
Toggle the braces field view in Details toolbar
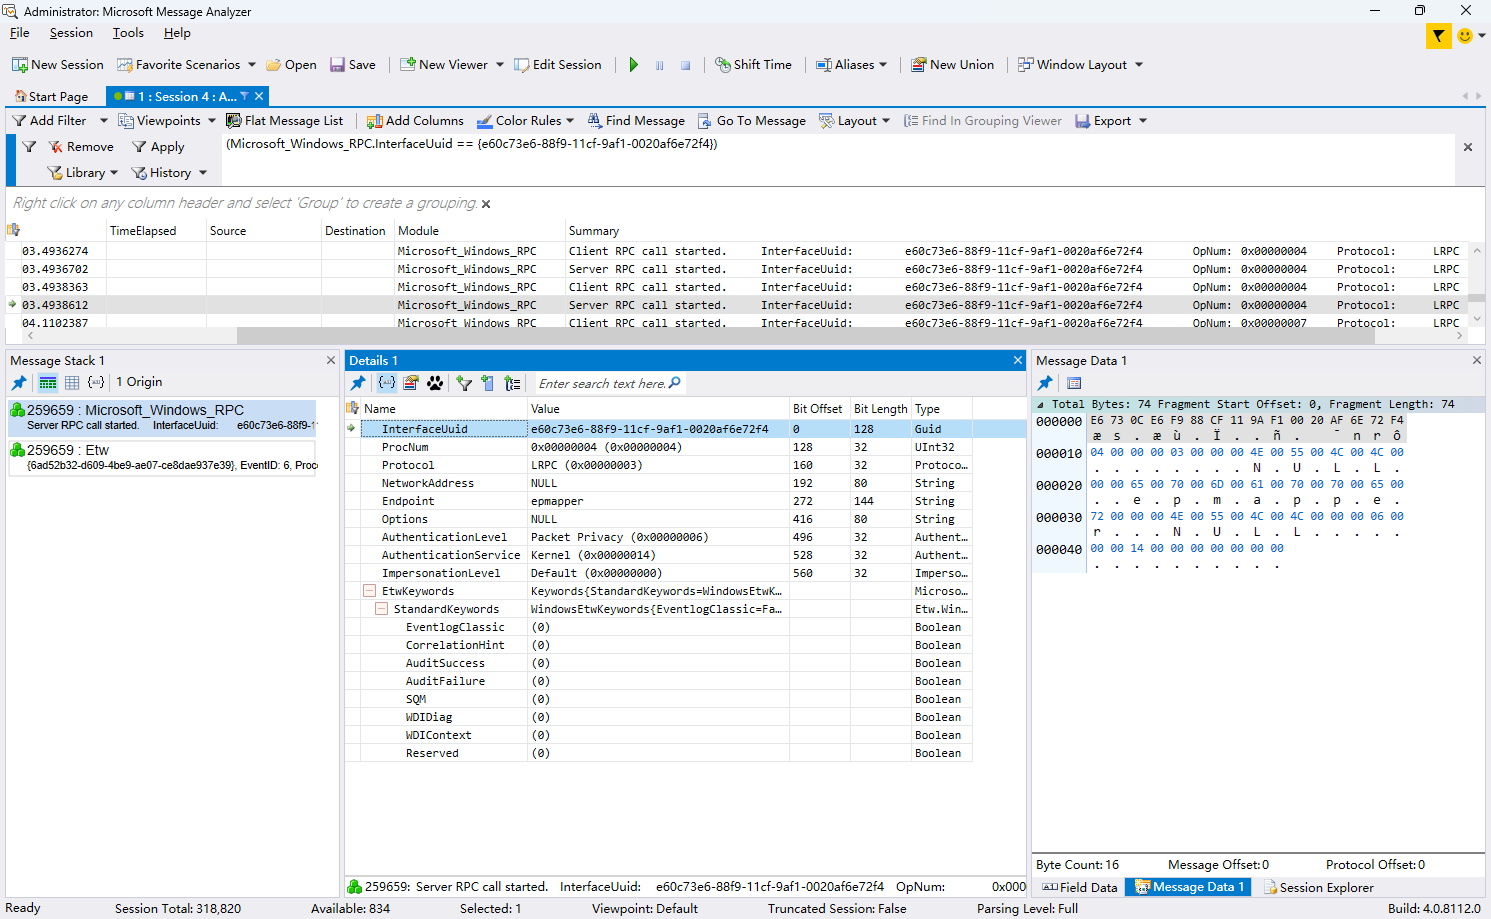tap(387, 383)
